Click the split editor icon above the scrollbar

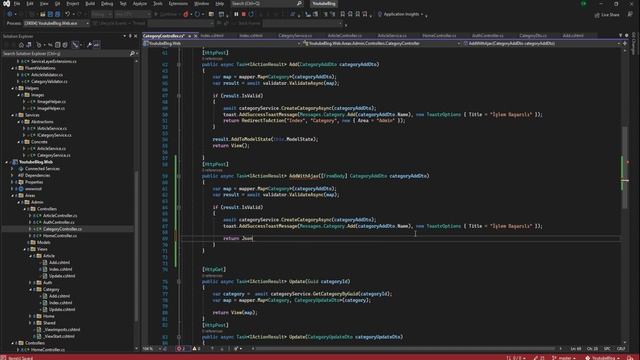(624, 43)
